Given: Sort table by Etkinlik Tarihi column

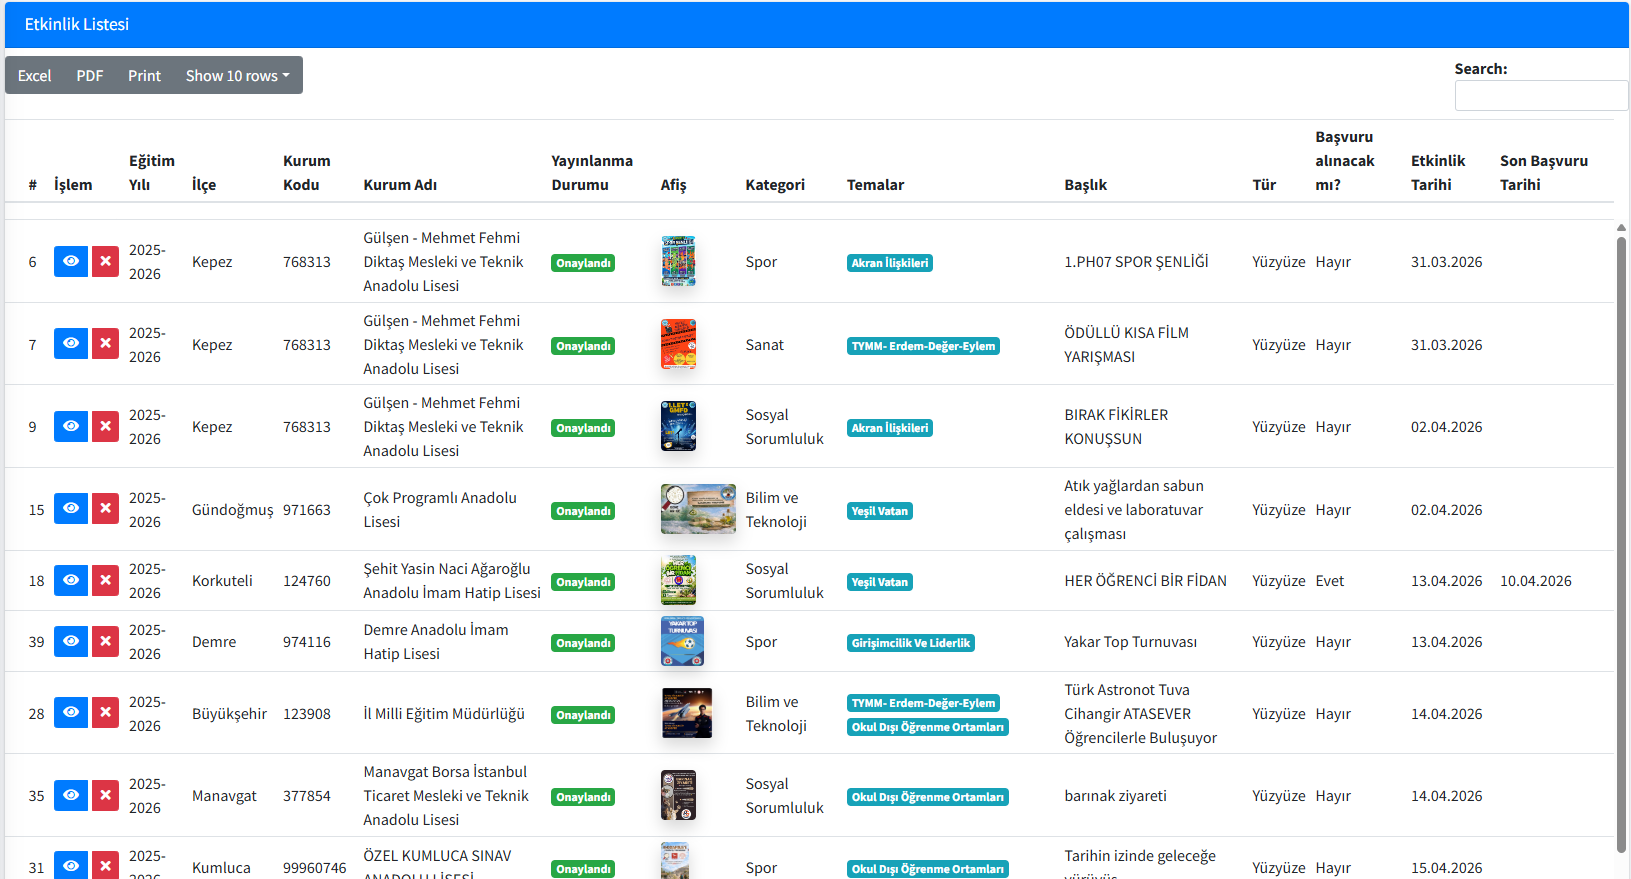Looking at the screenshot, I should (x=1438, y=172).
